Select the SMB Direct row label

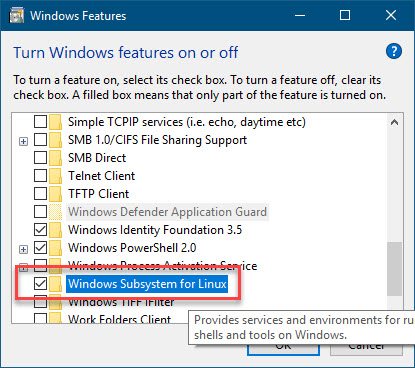pos(97,158)
